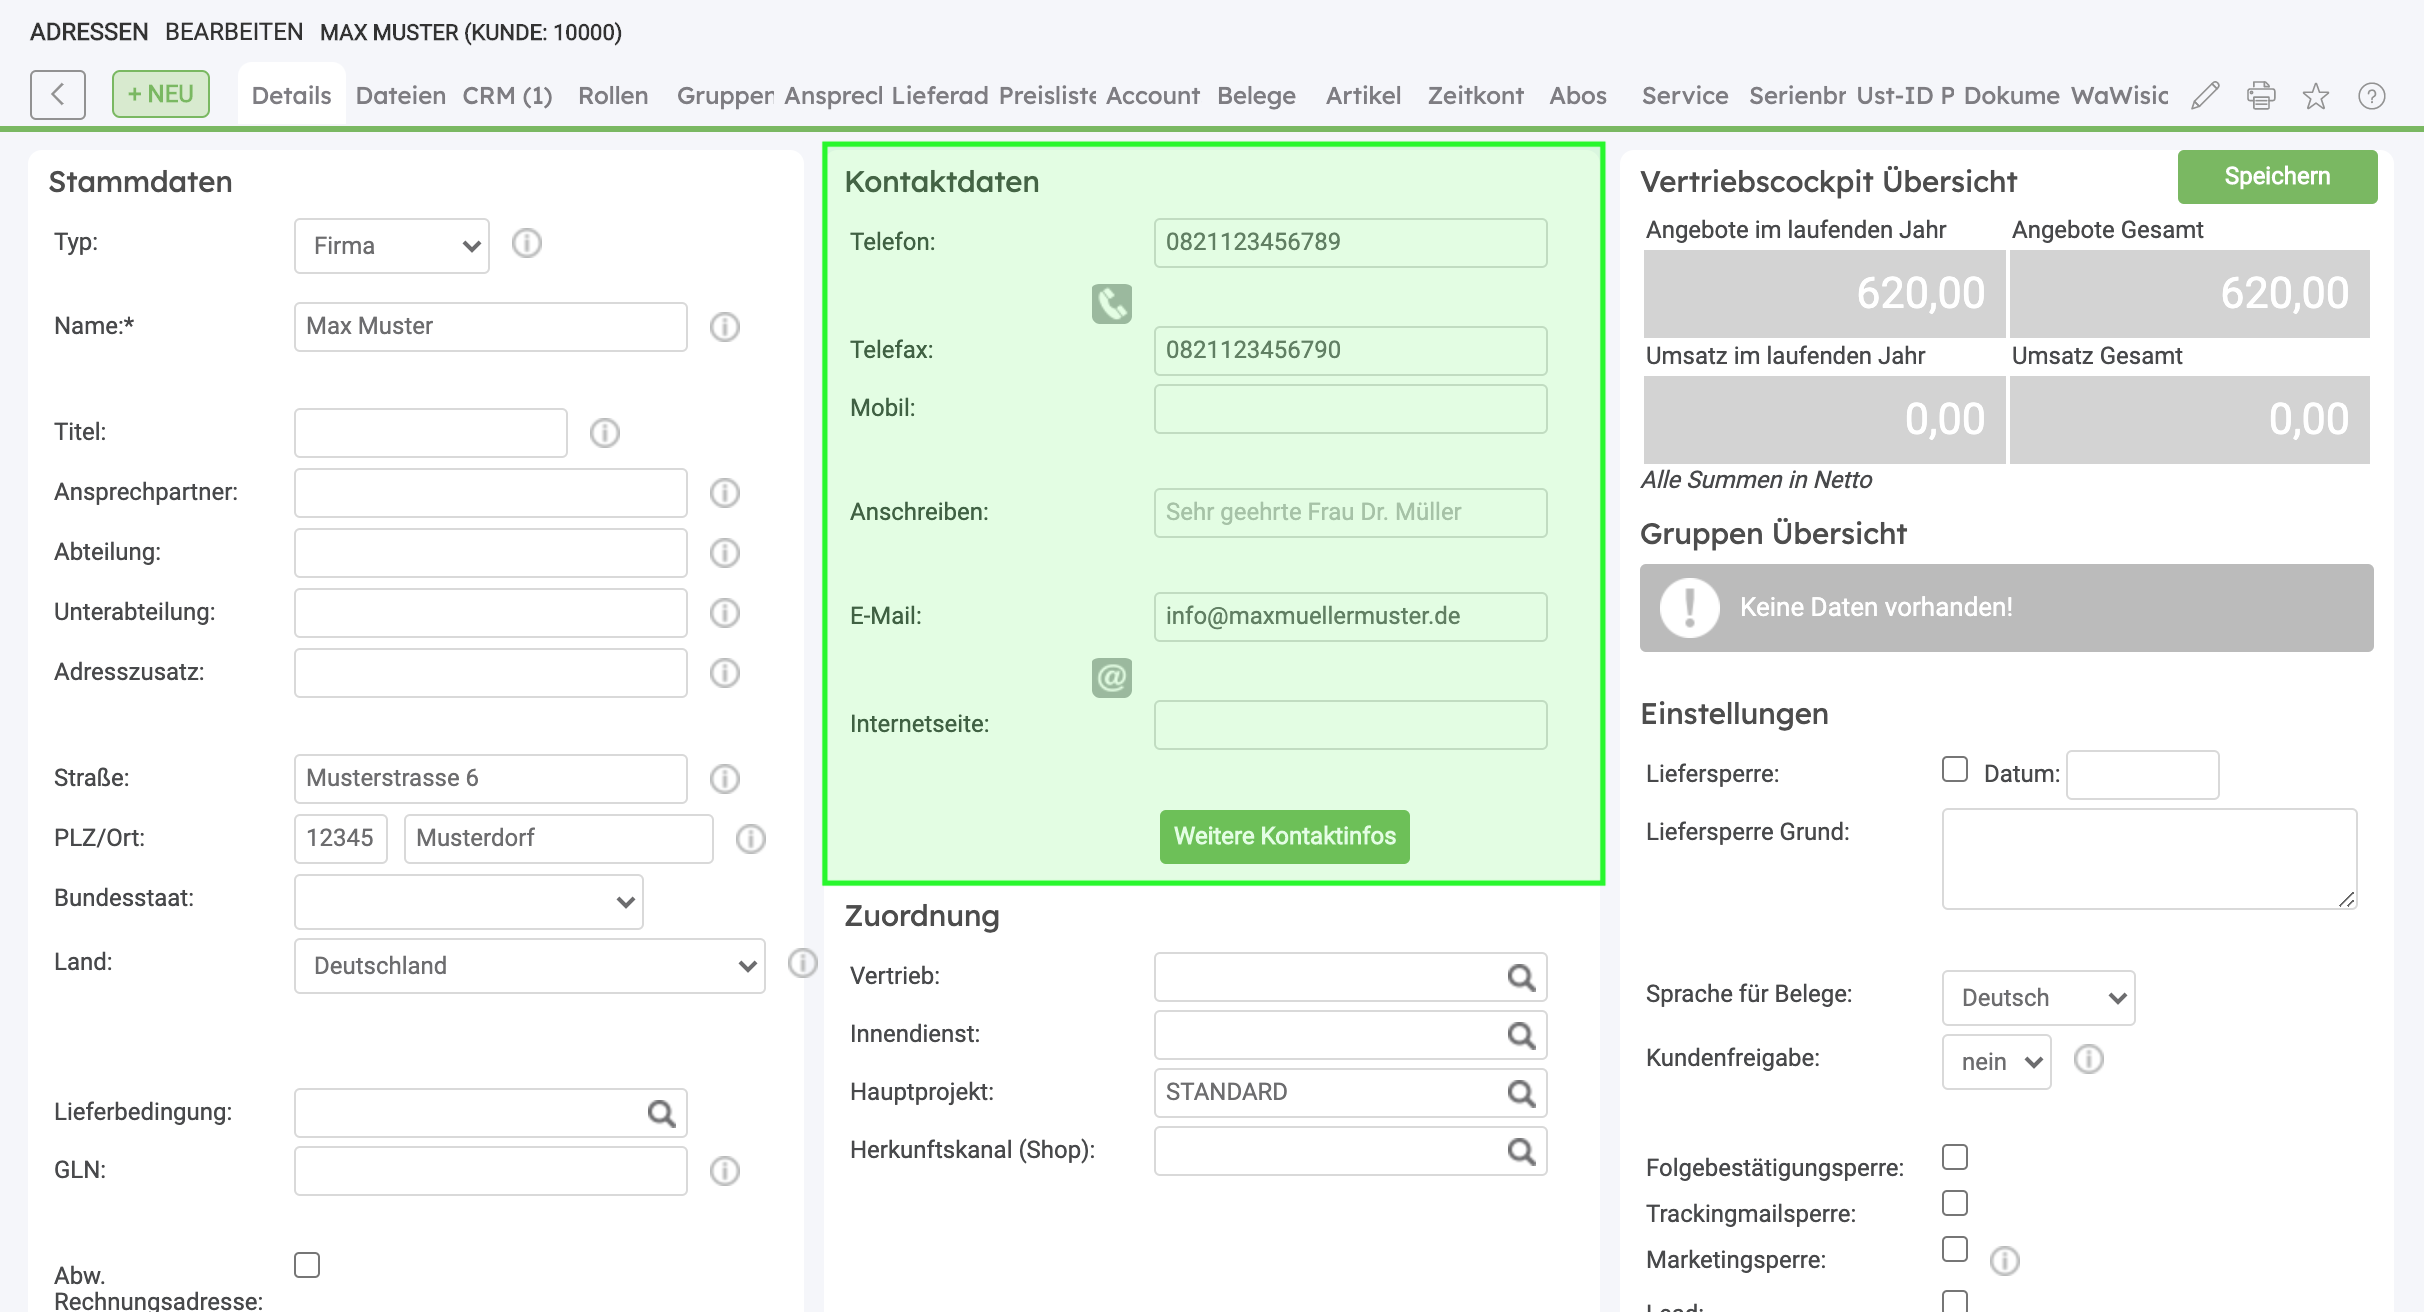Click the search magnifier in the Hauptprojekt field
This screenshot has width=2424, height=1312.
click(1521, 1092)
